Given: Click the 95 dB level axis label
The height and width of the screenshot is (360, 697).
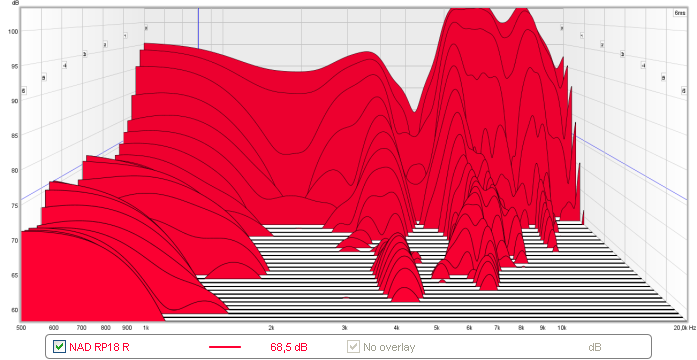Looking at the screenshot, I should point(14,66).
